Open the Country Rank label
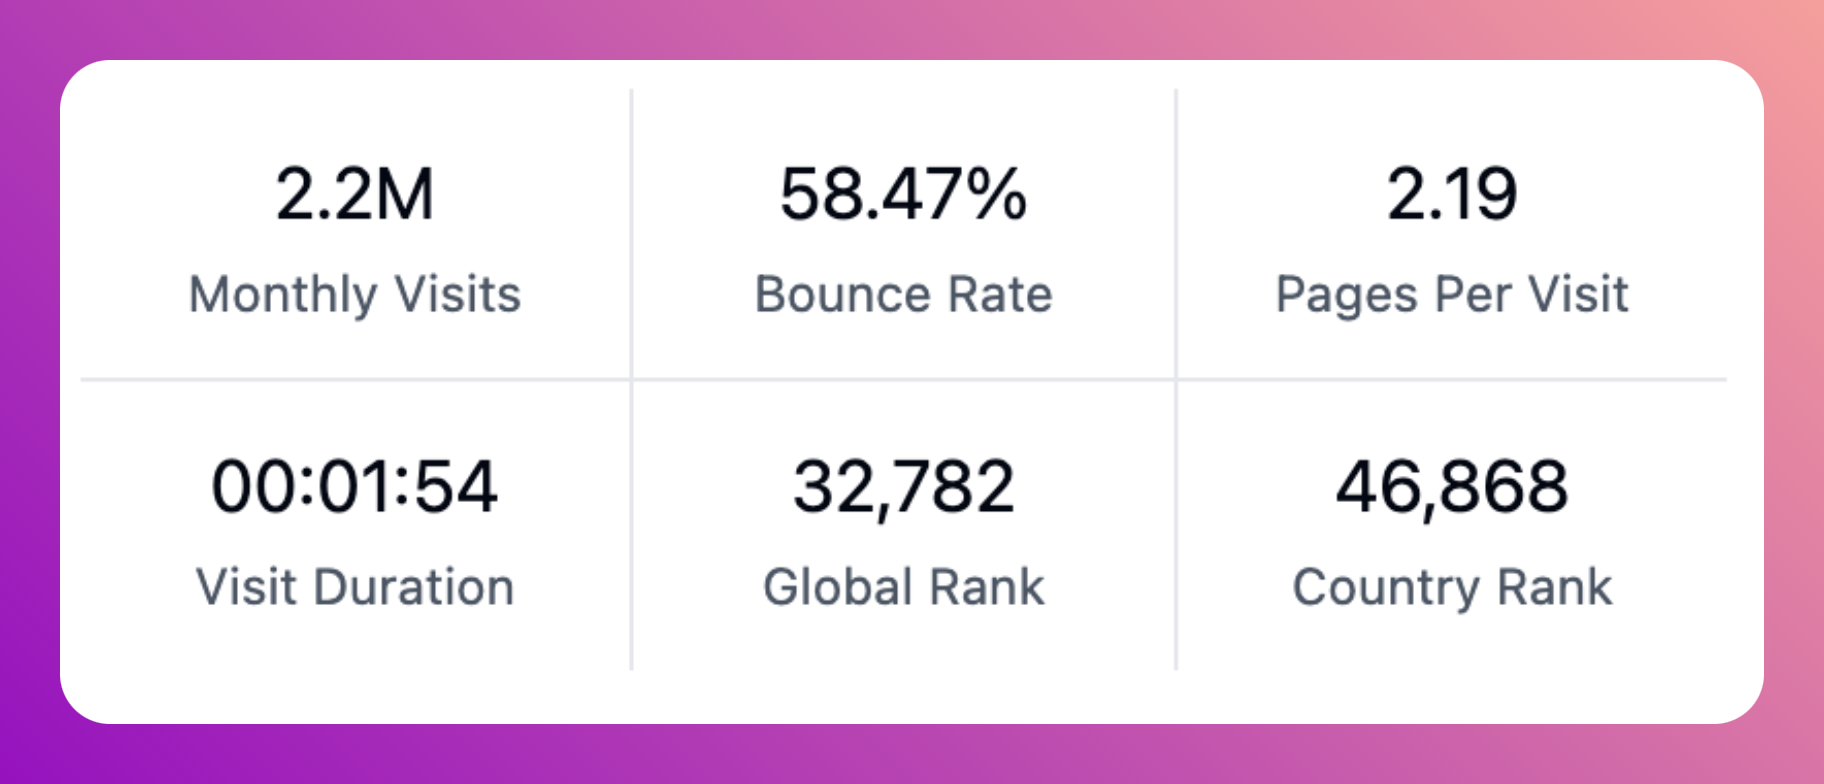The image size is (1824, 784). pyautogui.click(x=1452, y=588)
